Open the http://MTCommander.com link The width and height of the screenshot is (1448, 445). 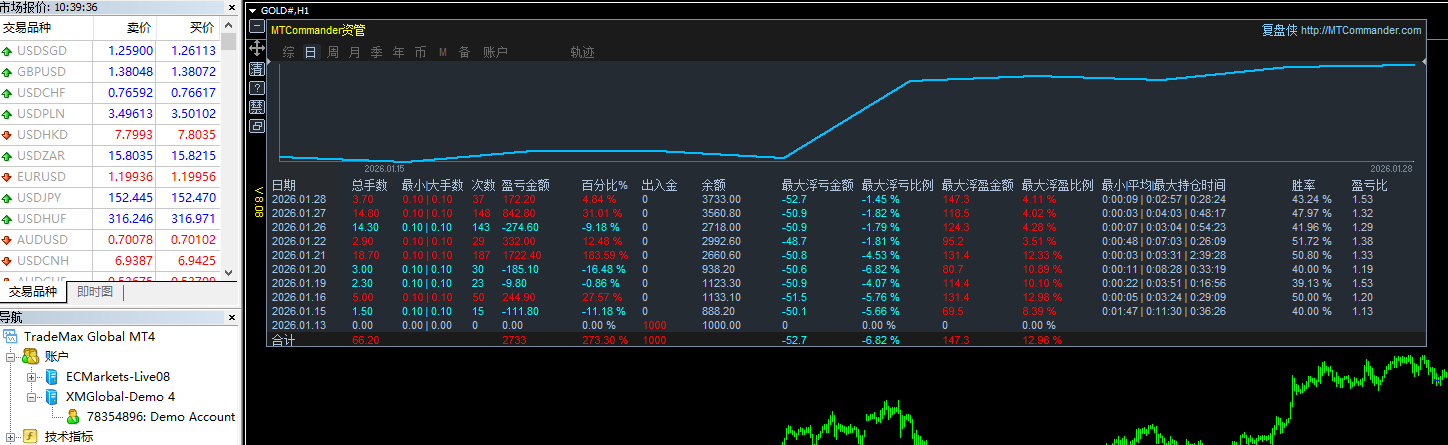coord(1361,30)
